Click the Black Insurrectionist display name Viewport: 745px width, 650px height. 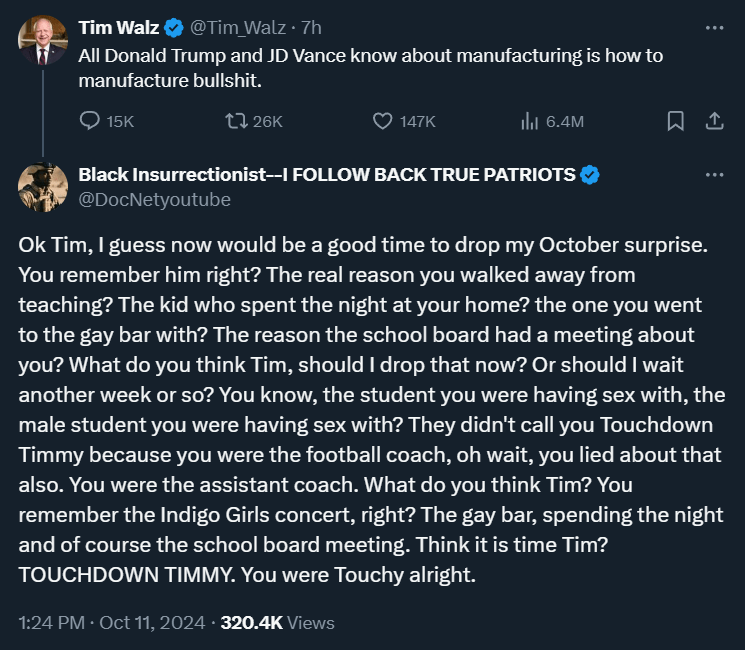coord(326,175)
